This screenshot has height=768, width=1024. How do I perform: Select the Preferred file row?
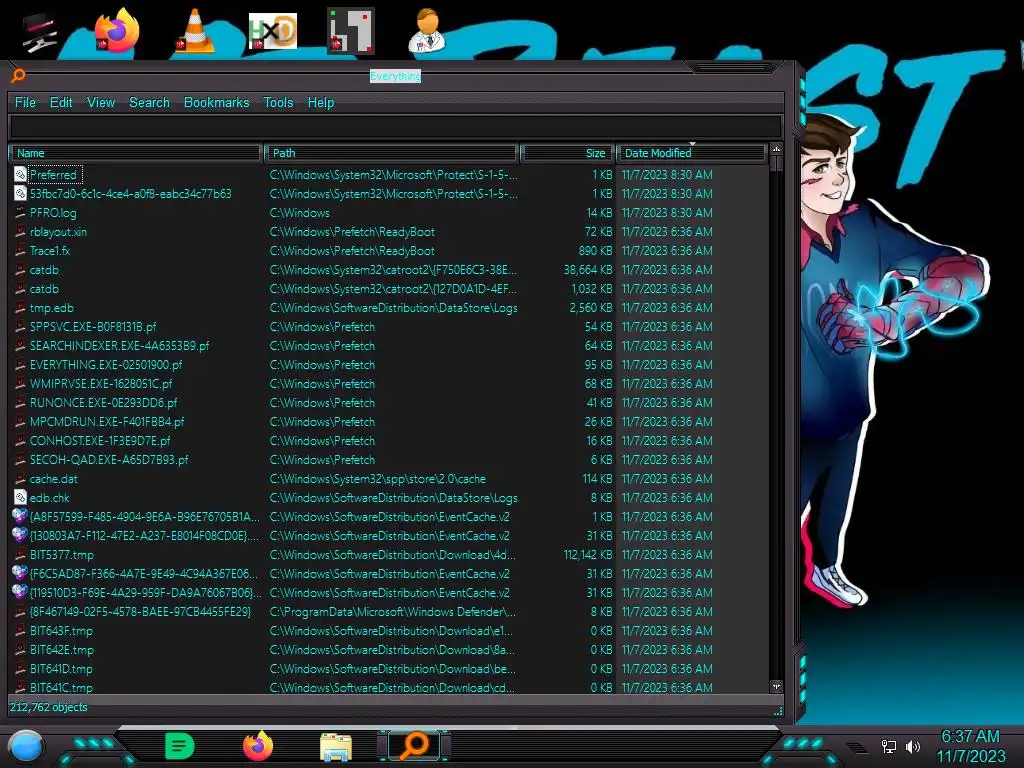[389, 174]
